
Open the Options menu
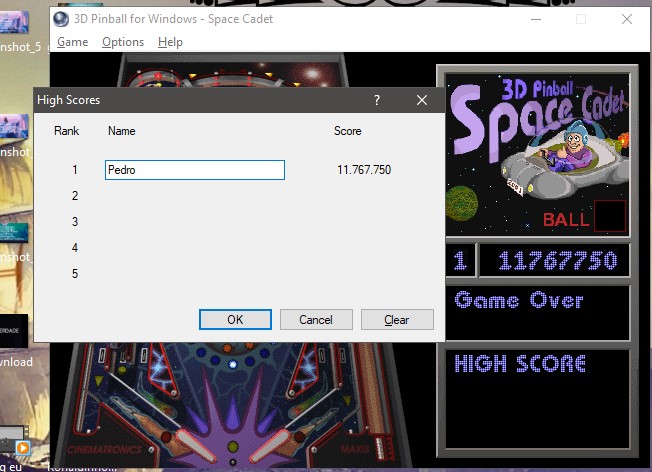click(x=123, y=42)
